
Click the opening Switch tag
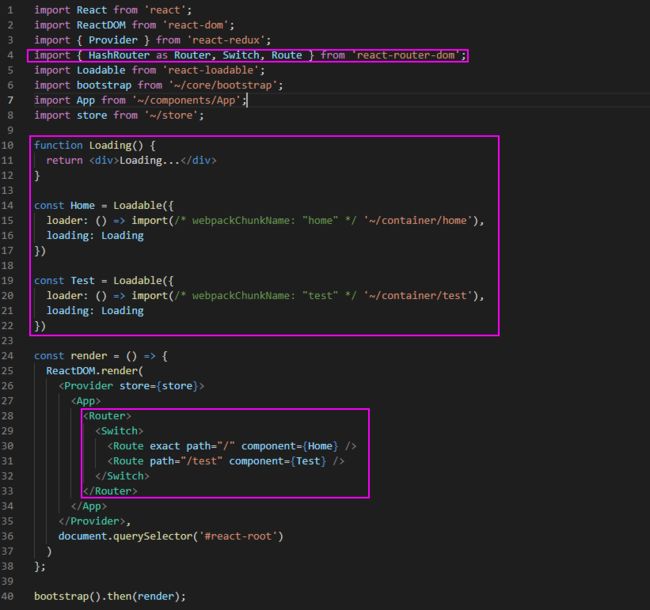pyautogui.click(x=119, y=431)
